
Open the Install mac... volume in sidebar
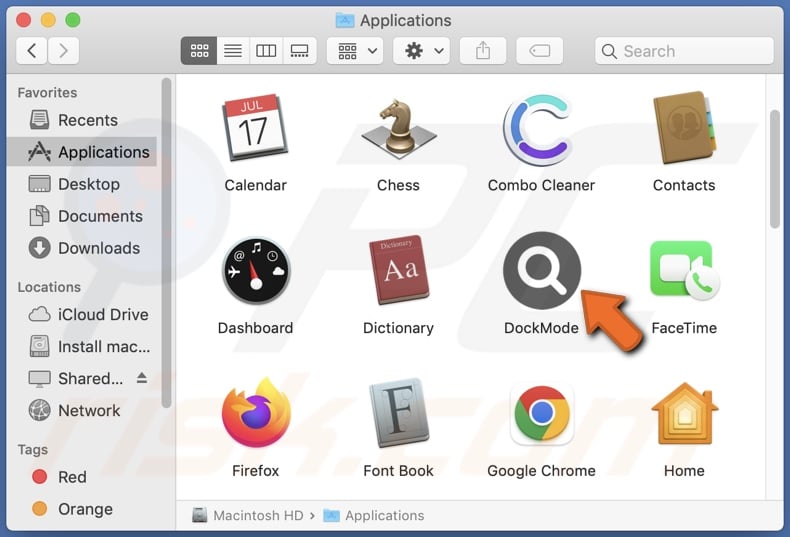click(x=83, y=347)
